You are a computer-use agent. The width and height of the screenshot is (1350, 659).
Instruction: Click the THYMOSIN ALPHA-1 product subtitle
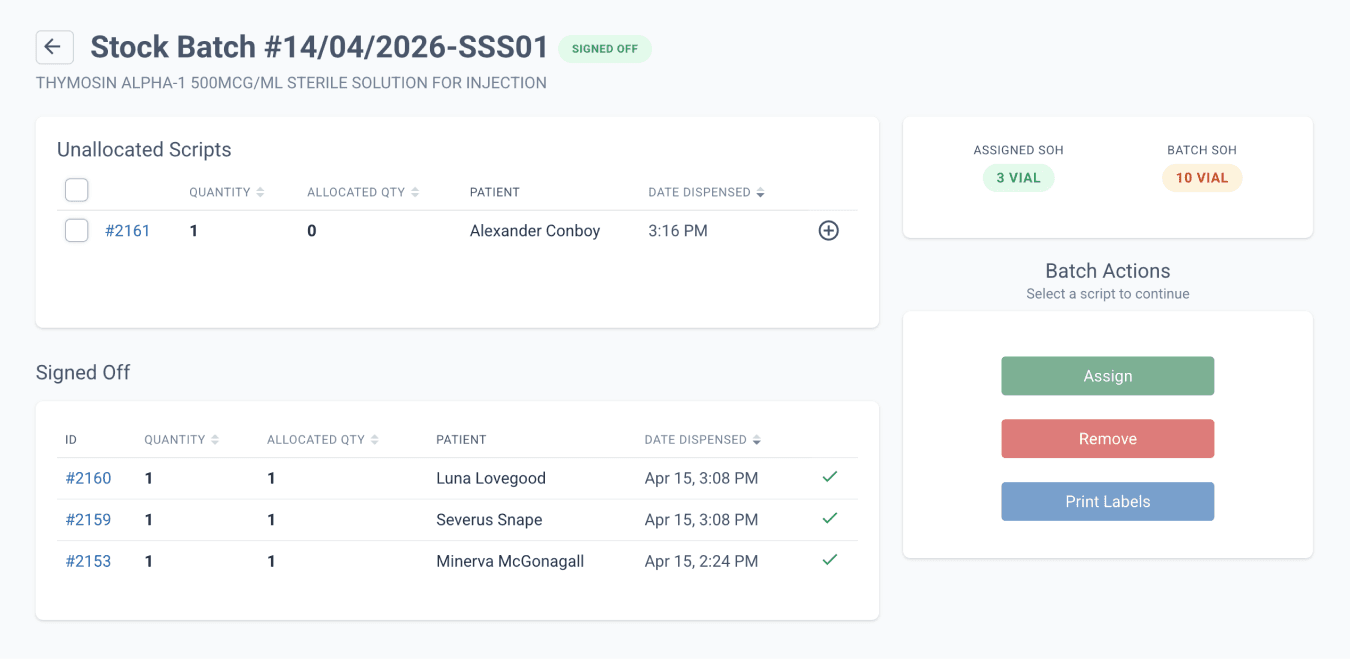point(291,83)
